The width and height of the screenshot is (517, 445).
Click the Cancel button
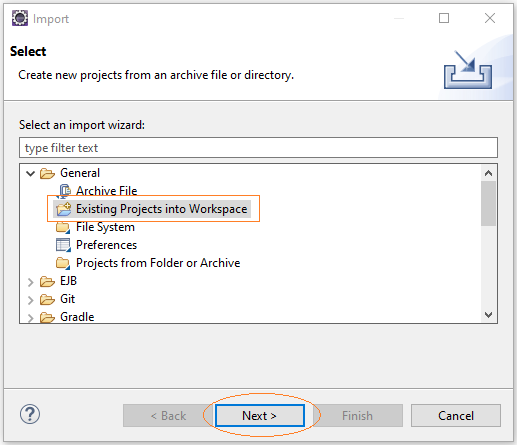(x=456, y=415)
